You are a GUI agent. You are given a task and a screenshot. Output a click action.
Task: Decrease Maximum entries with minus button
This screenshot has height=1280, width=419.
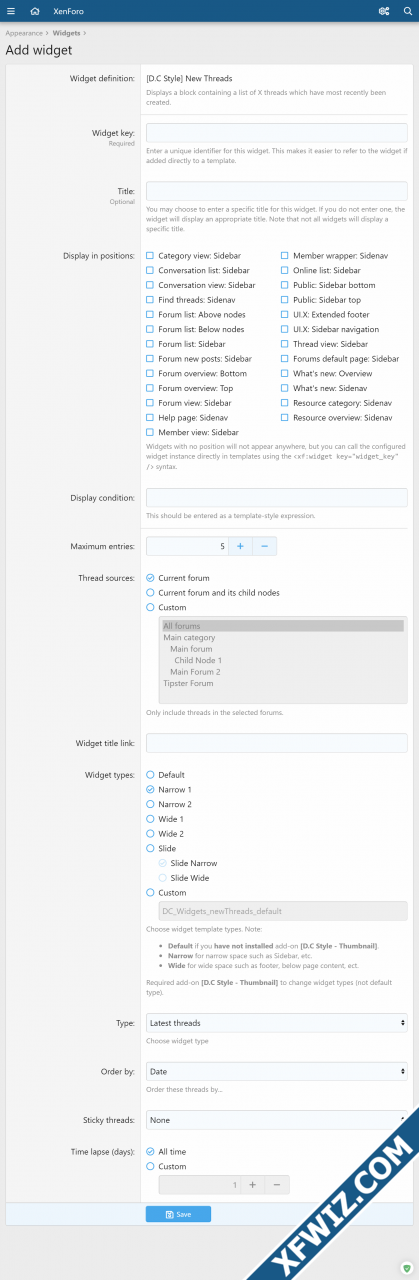(x=264, y=546)
